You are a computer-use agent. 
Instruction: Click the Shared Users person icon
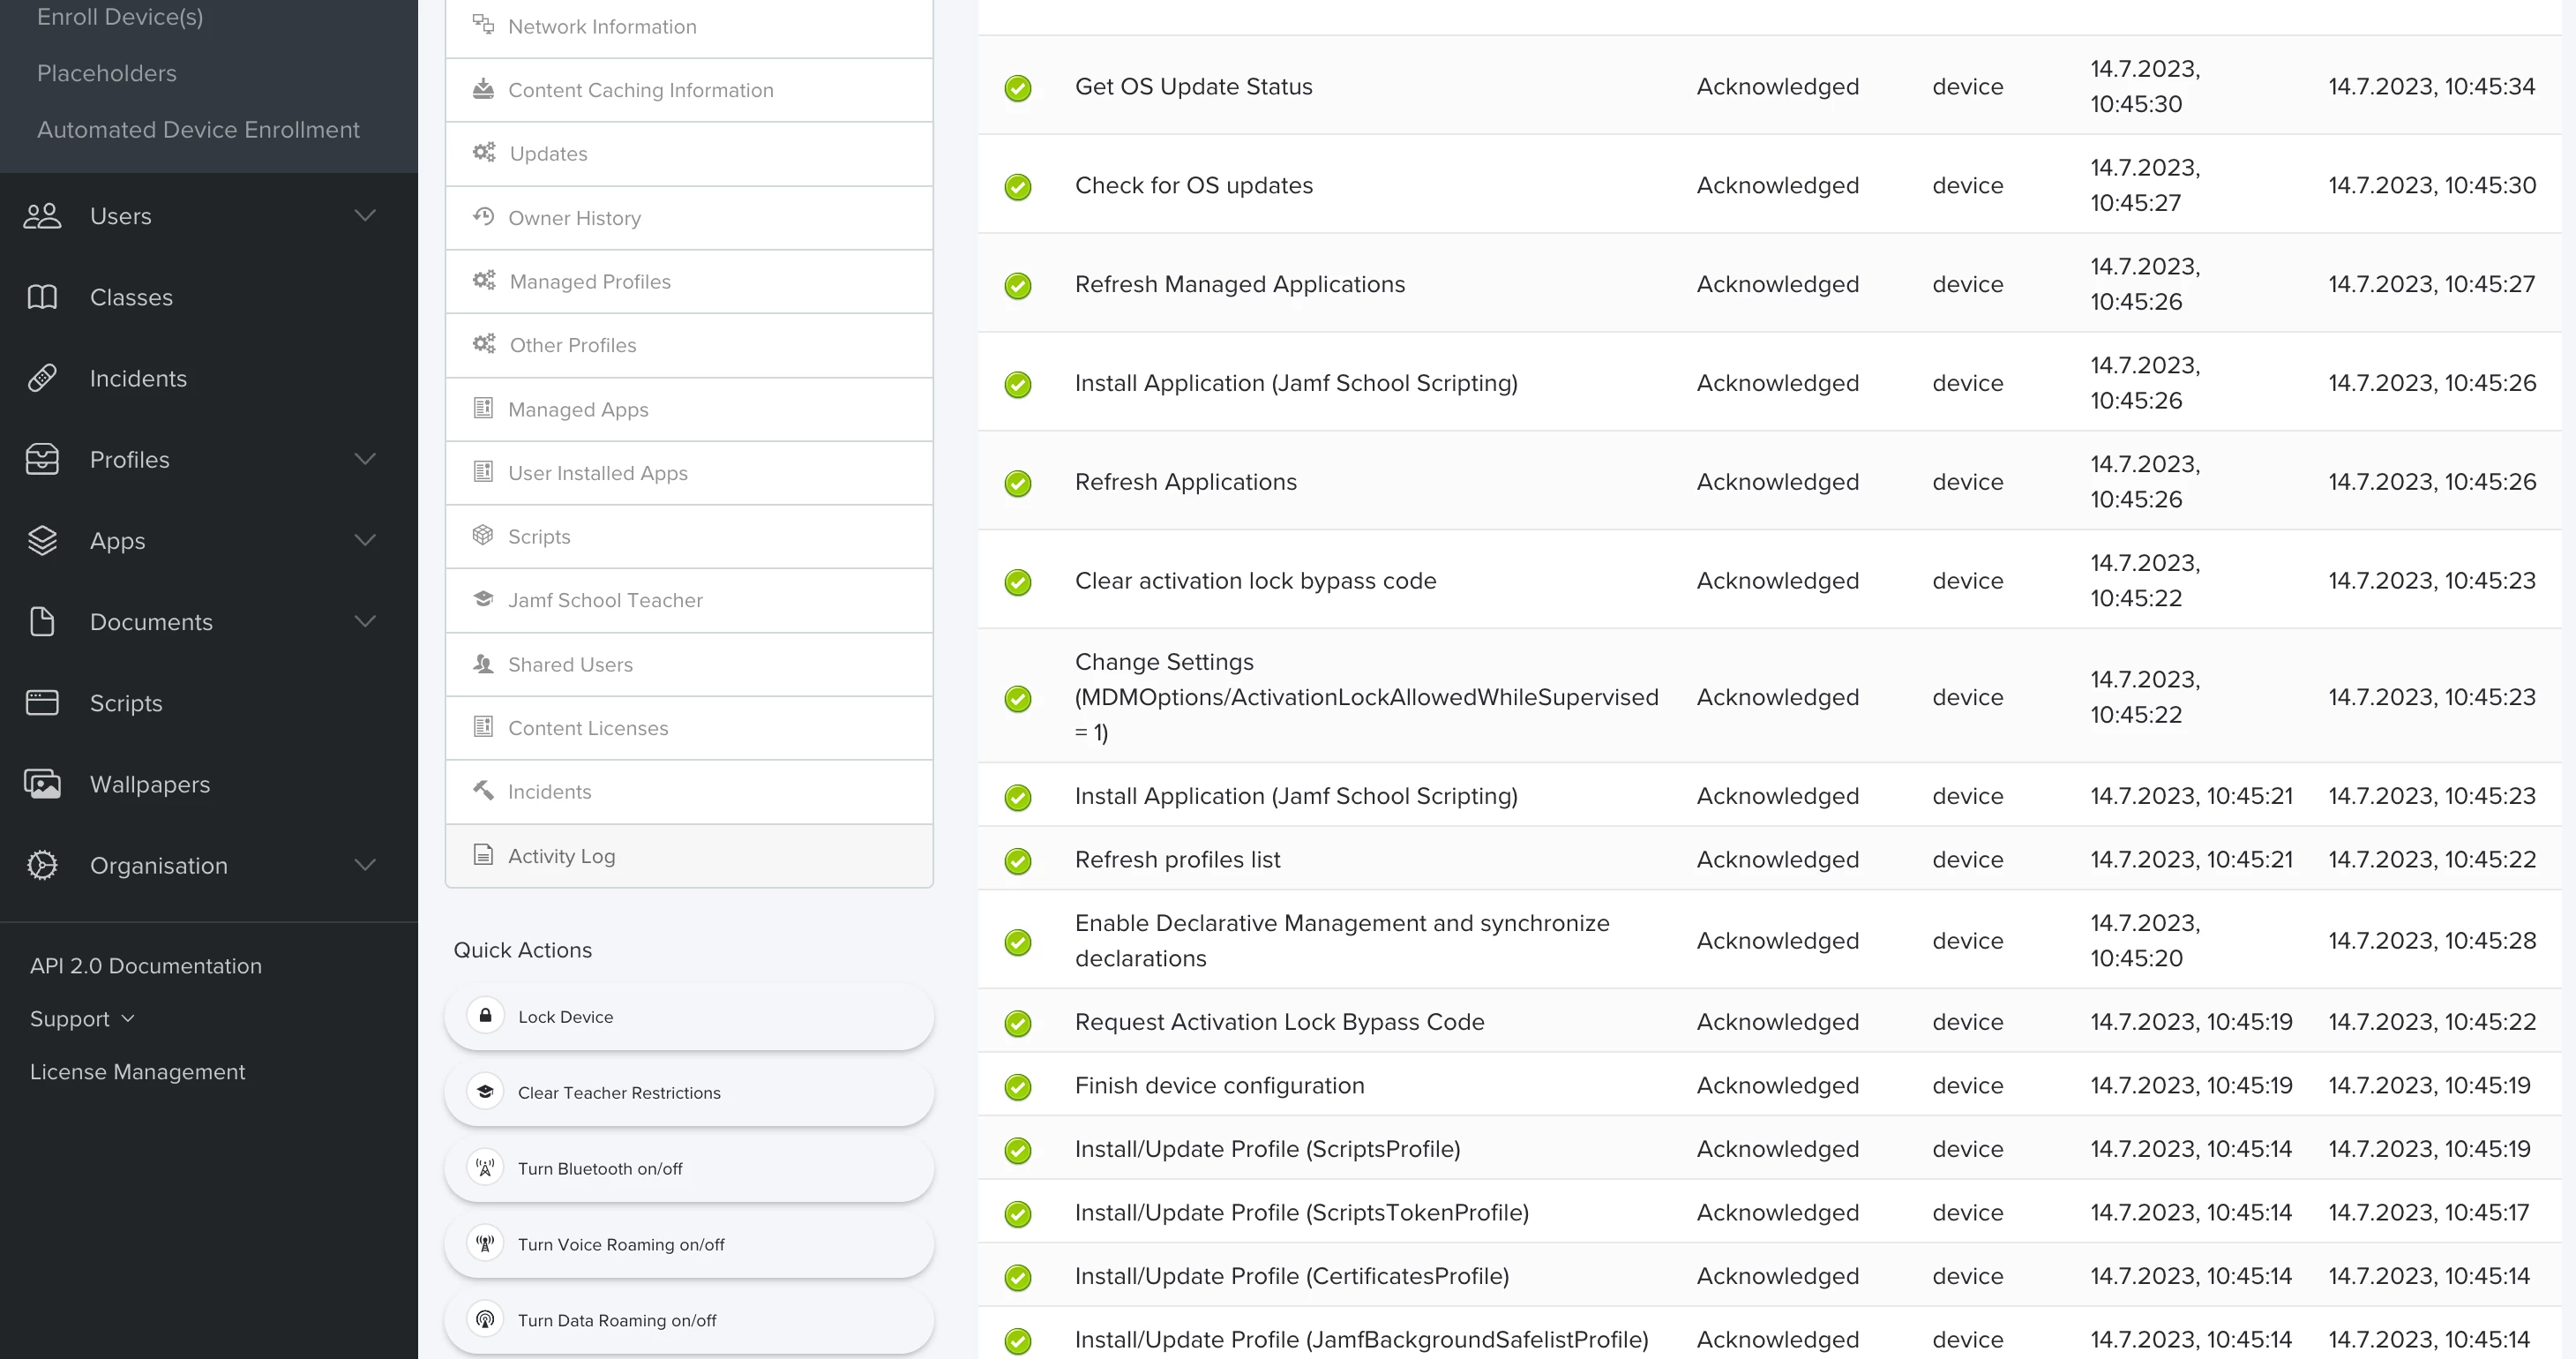pos(483,663)
